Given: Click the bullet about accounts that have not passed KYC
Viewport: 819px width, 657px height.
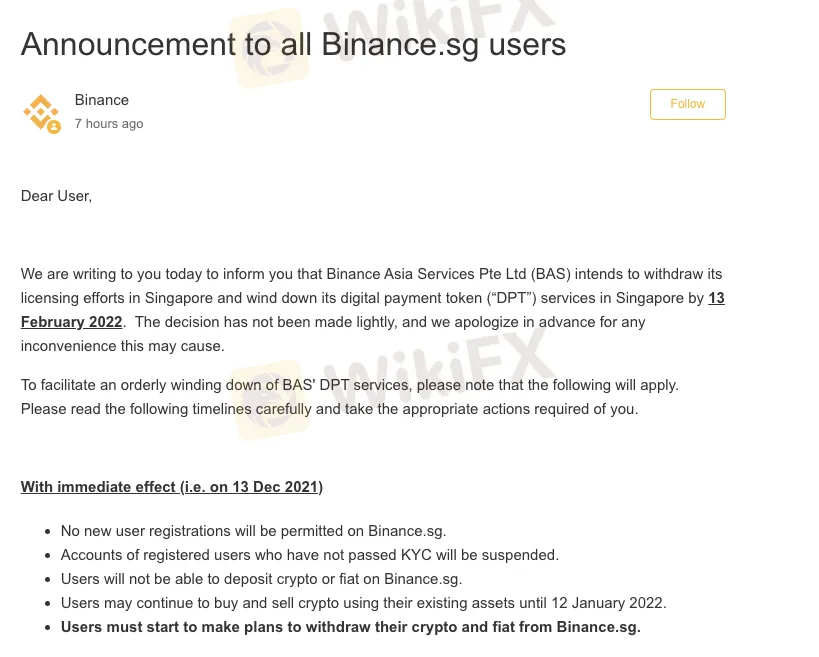Looking at the screenshot, I should tap(309, 555).
